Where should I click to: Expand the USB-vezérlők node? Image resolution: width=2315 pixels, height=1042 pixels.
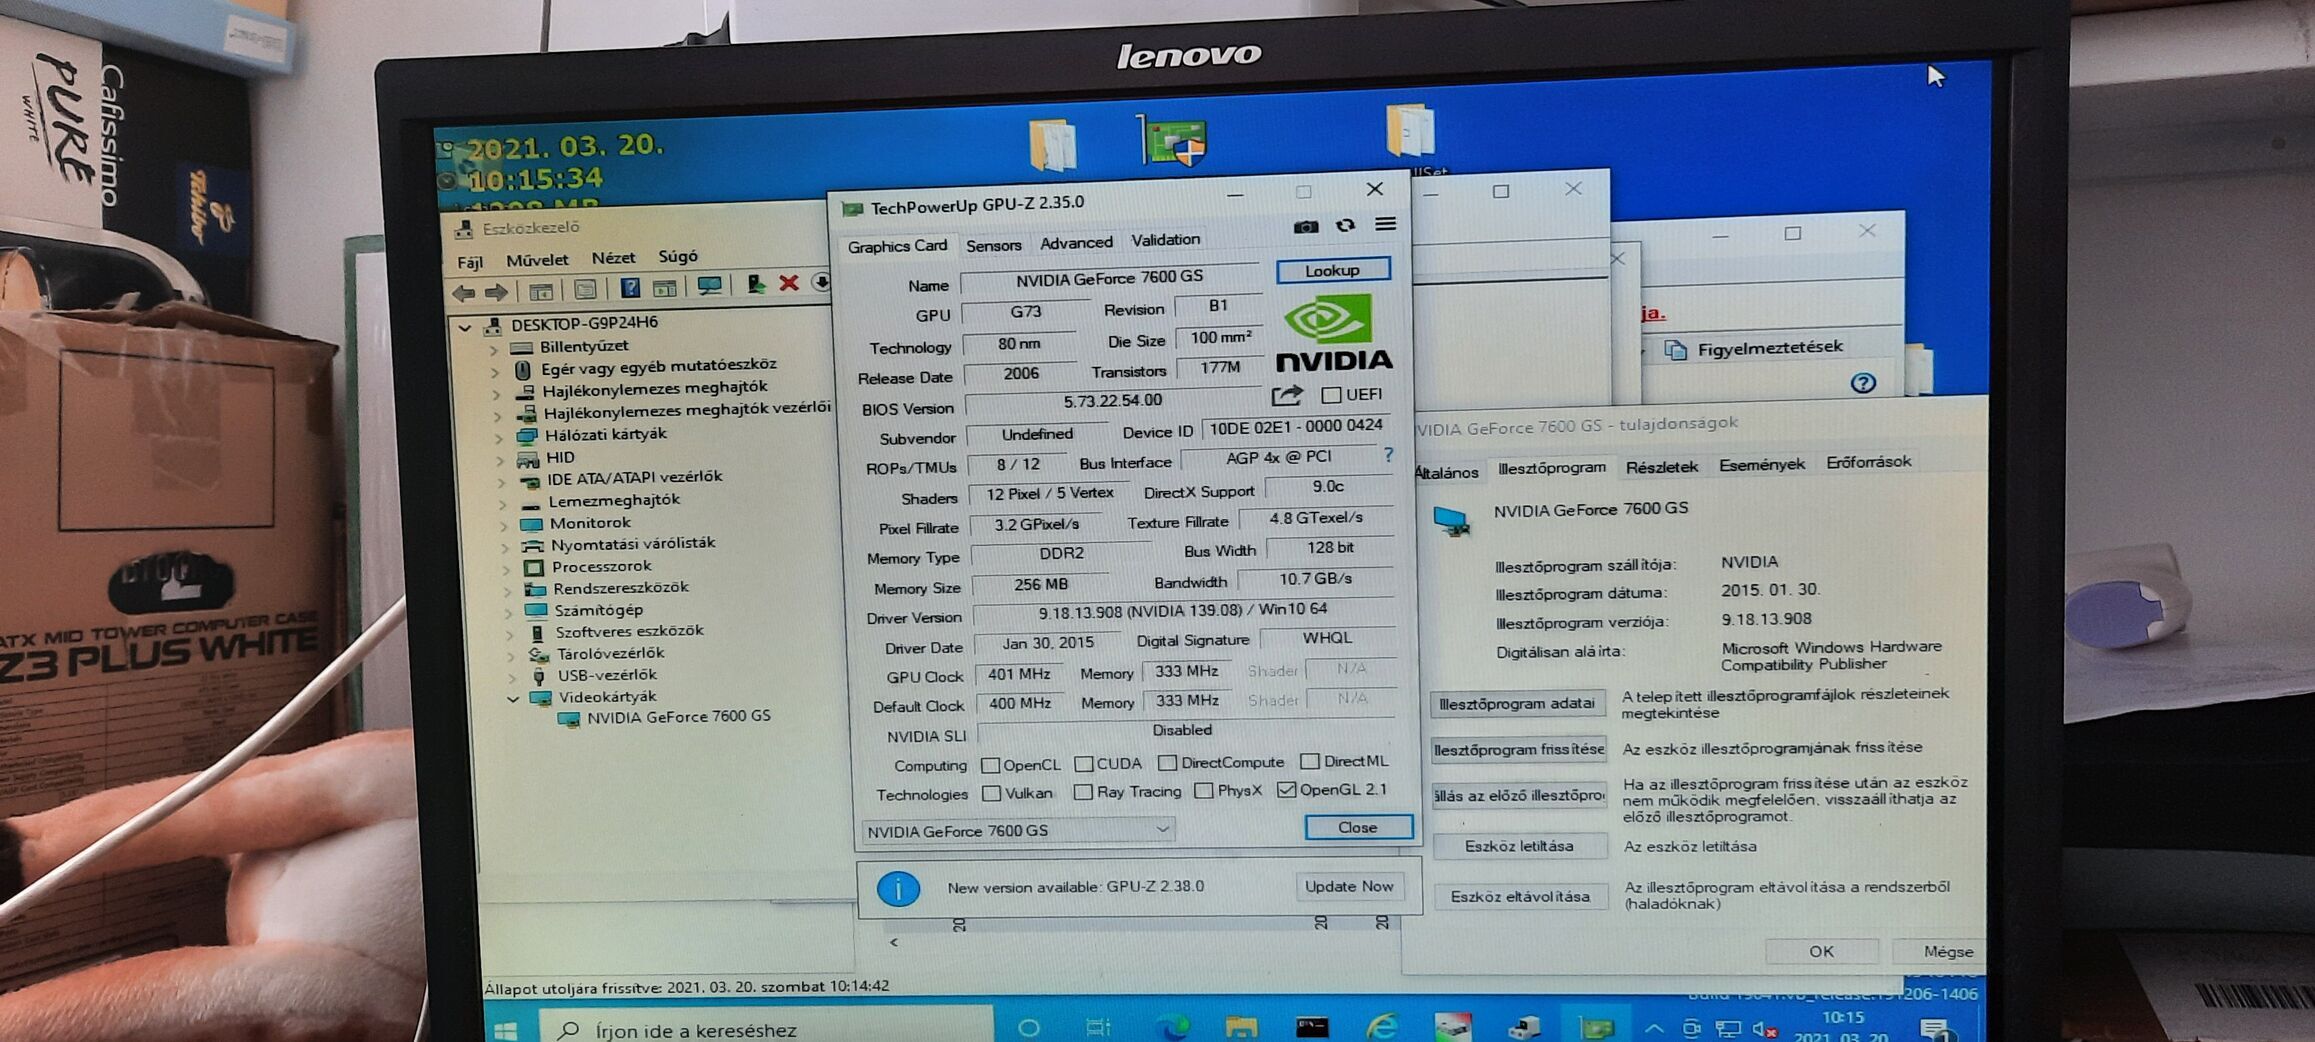click(512, 678)
